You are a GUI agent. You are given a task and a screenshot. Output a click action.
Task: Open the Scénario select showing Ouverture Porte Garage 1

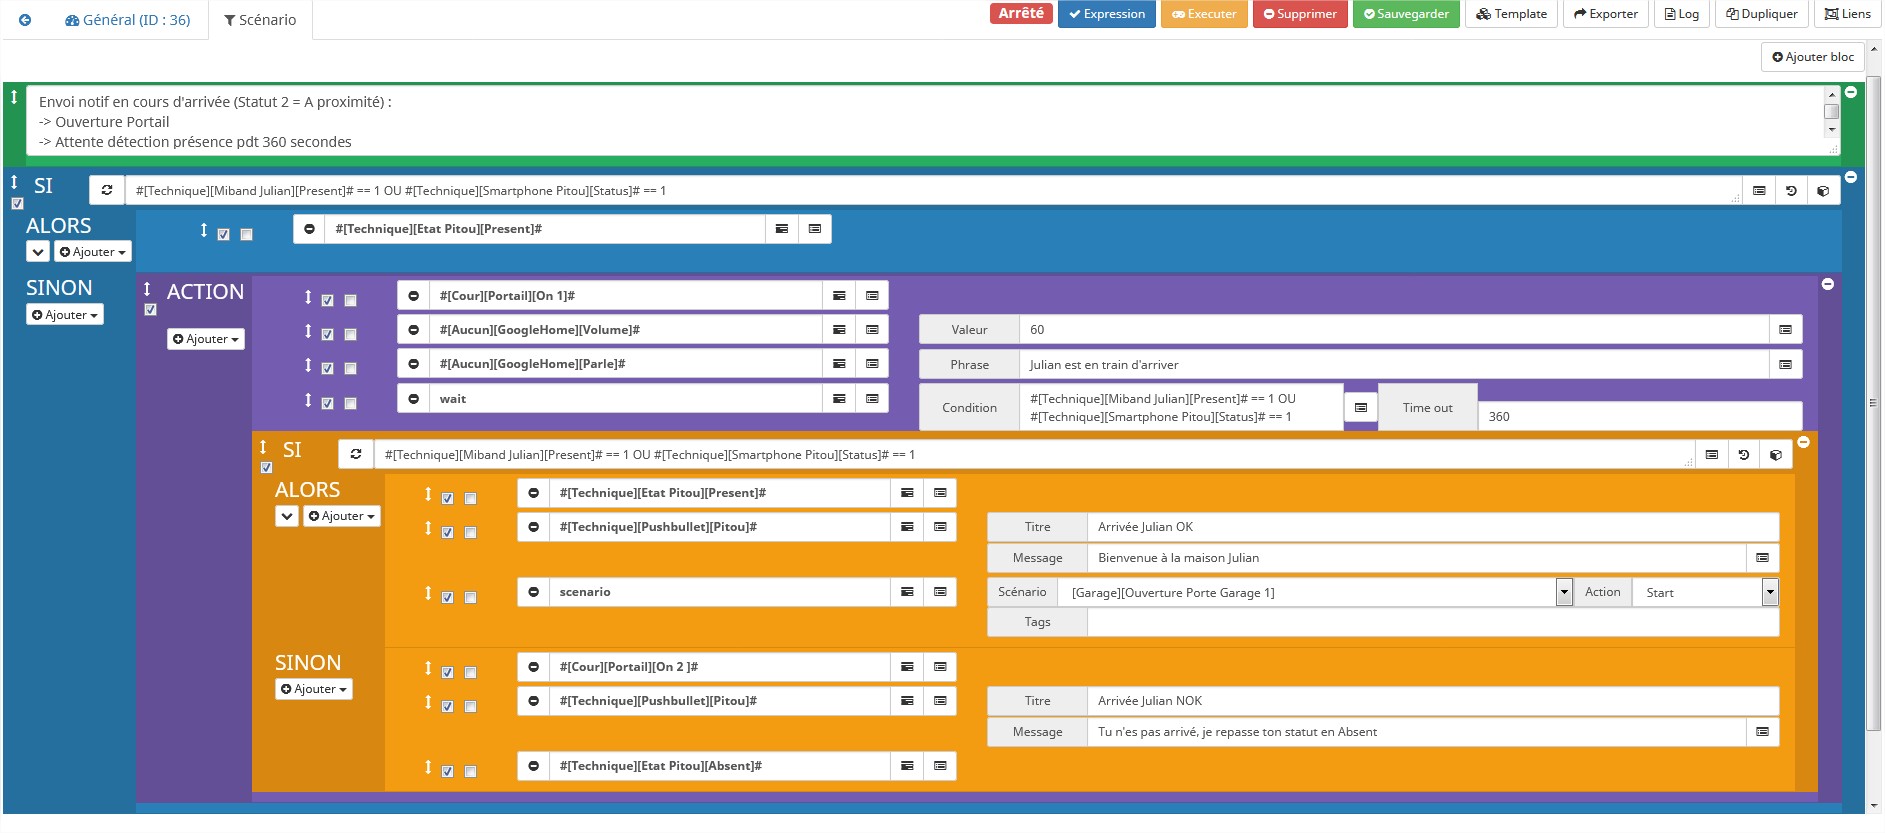tap(1316, 593)
